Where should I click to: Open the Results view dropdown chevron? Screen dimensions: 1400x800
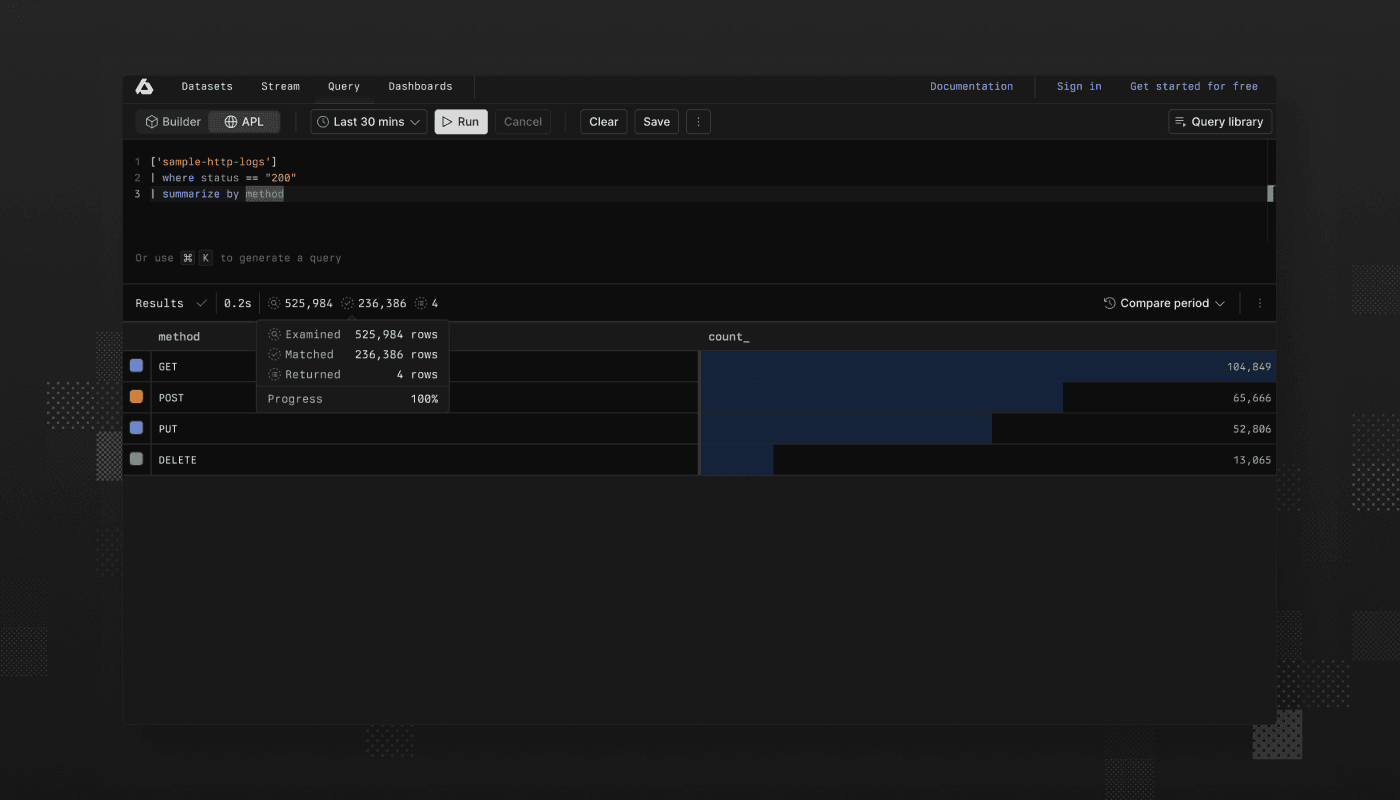point(201,302)
